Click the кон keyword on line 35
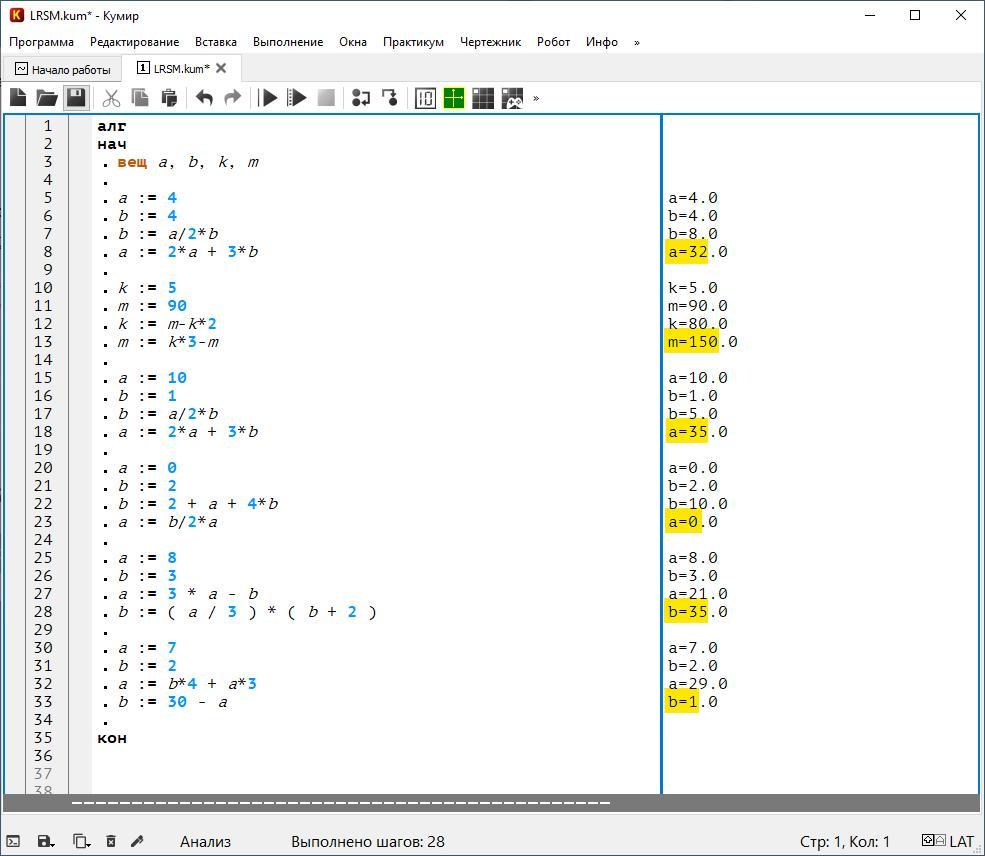The image size is (985, 856). [112, 739]
